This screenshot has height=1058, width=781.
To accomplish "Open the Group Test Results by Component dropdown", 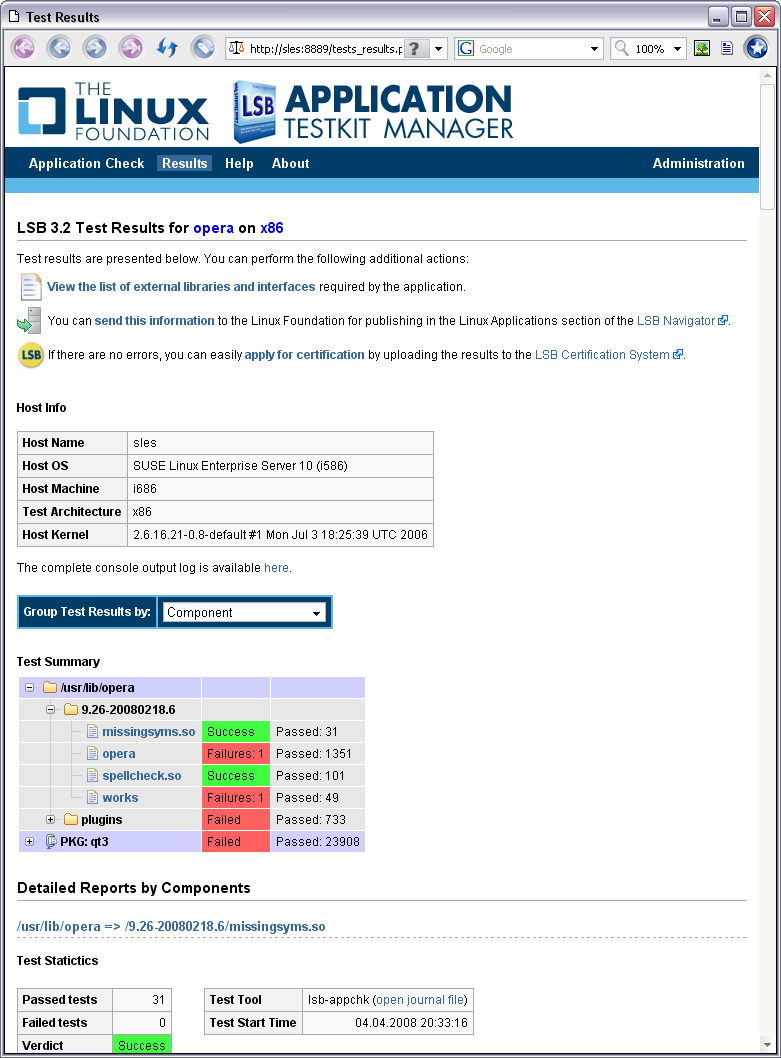I will [x=244, y=612].
